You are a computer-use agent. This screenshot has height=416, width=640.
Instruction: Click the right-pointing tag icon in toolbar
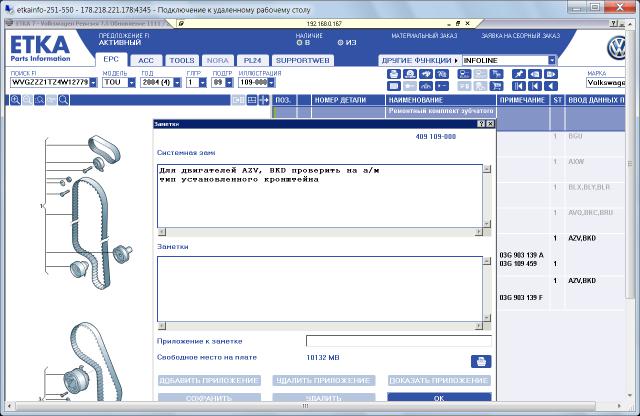(551, 74)
